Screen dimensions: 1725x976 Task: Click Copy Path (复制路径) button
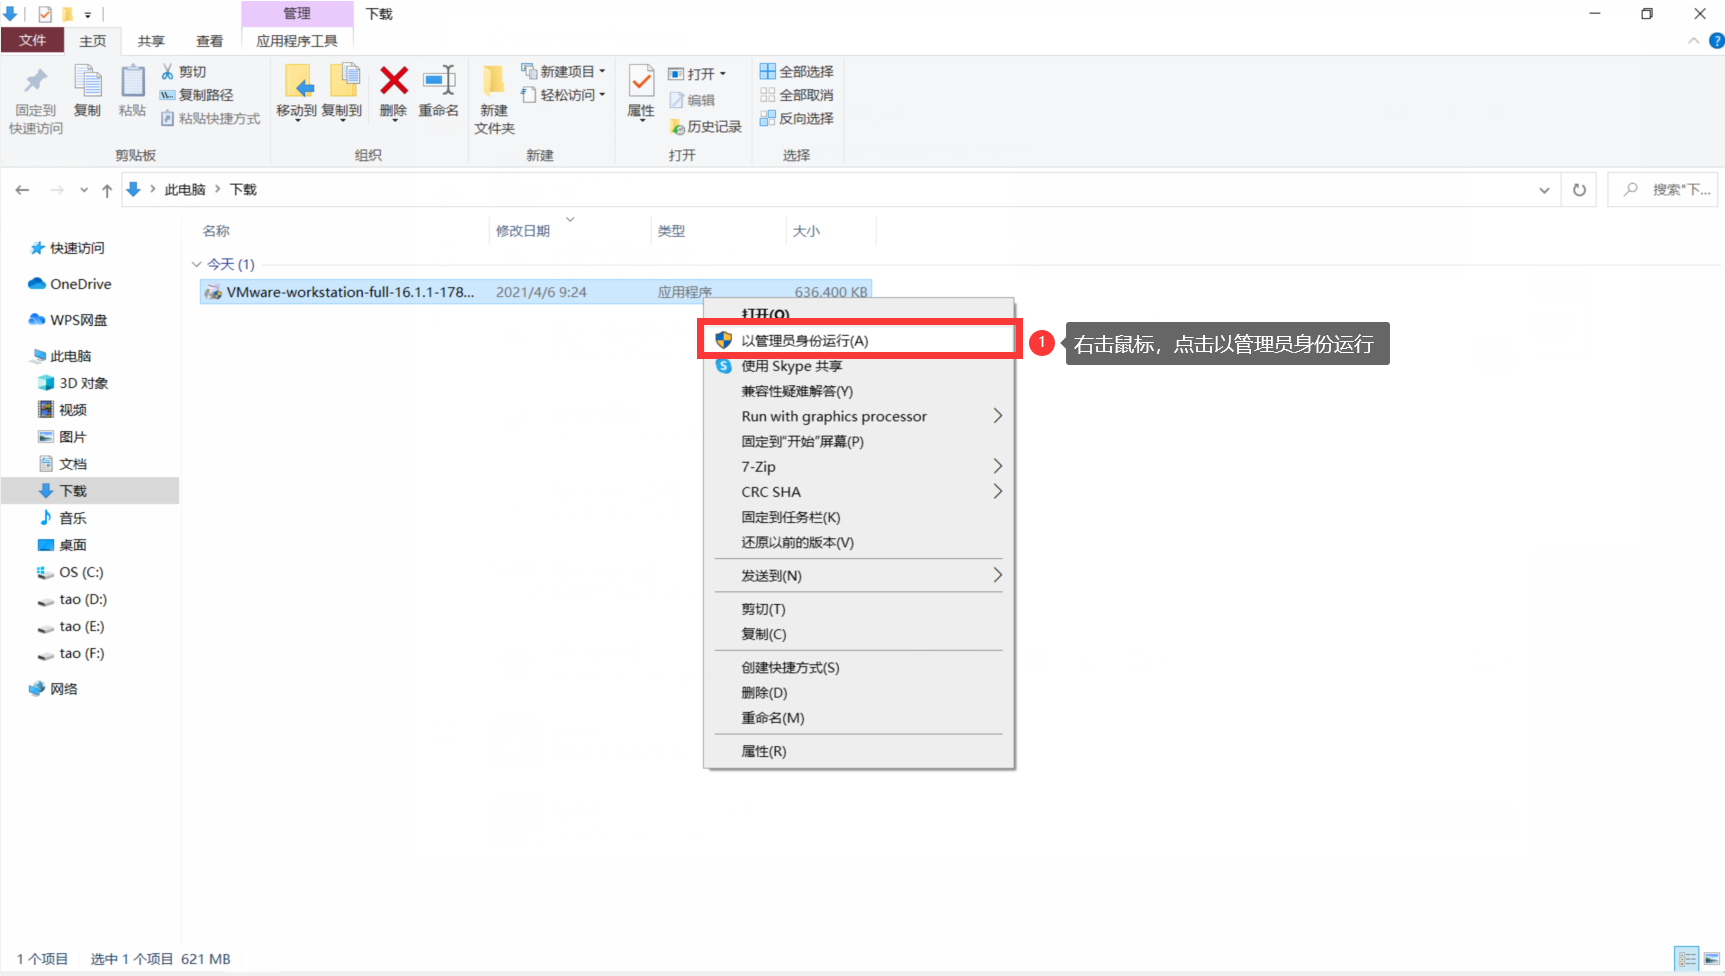[197, 95]
